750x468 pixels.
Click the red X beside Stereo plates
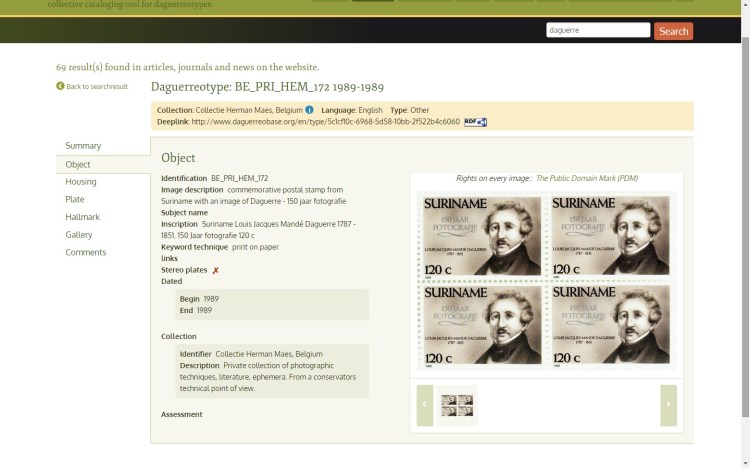click(215, 270)
